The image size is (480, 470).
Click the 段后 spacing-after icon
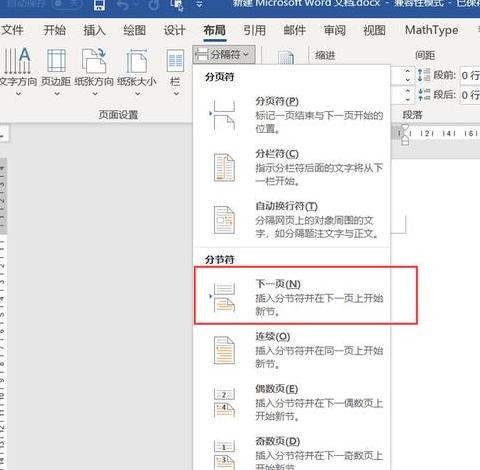click(424, 95)
